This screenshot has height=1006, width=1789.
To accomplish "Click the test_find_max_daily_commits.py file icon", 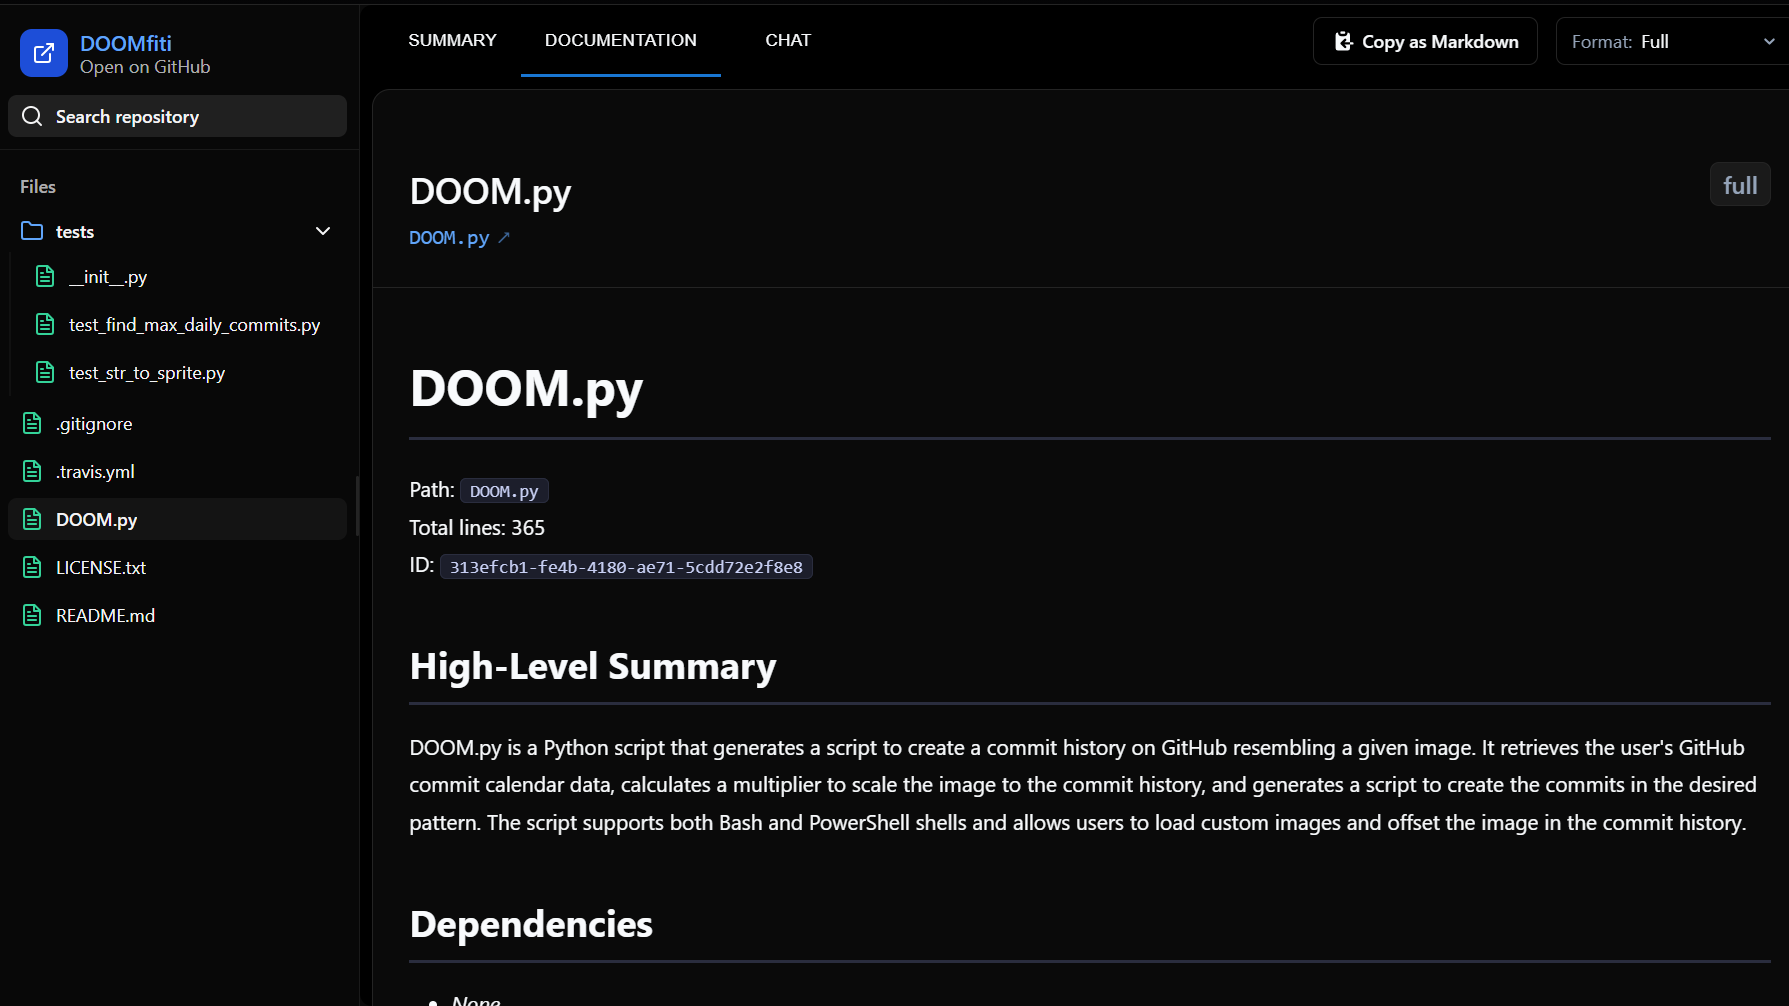I will [45, 324].
